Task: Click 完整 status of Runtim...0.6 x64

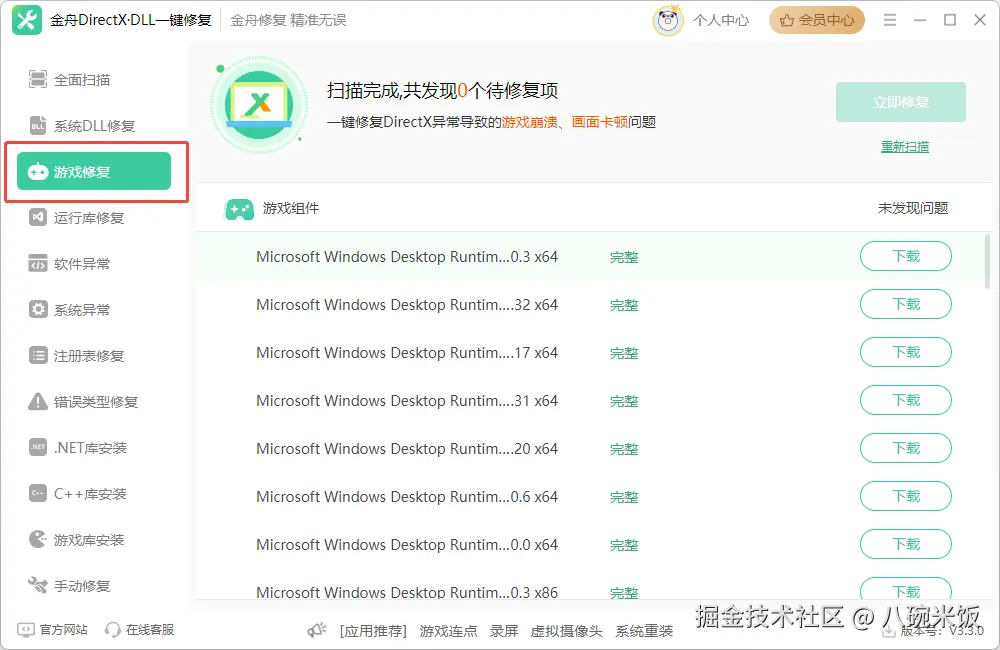Action: tap(624, 497)
